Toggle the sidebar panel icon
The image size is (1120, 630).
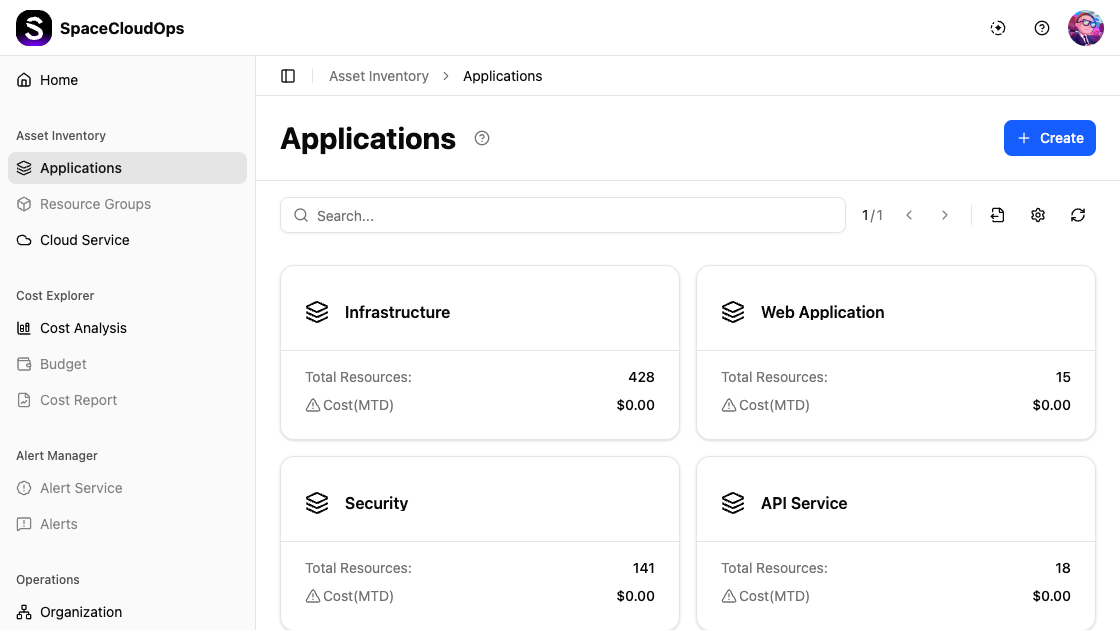(288, 76)
